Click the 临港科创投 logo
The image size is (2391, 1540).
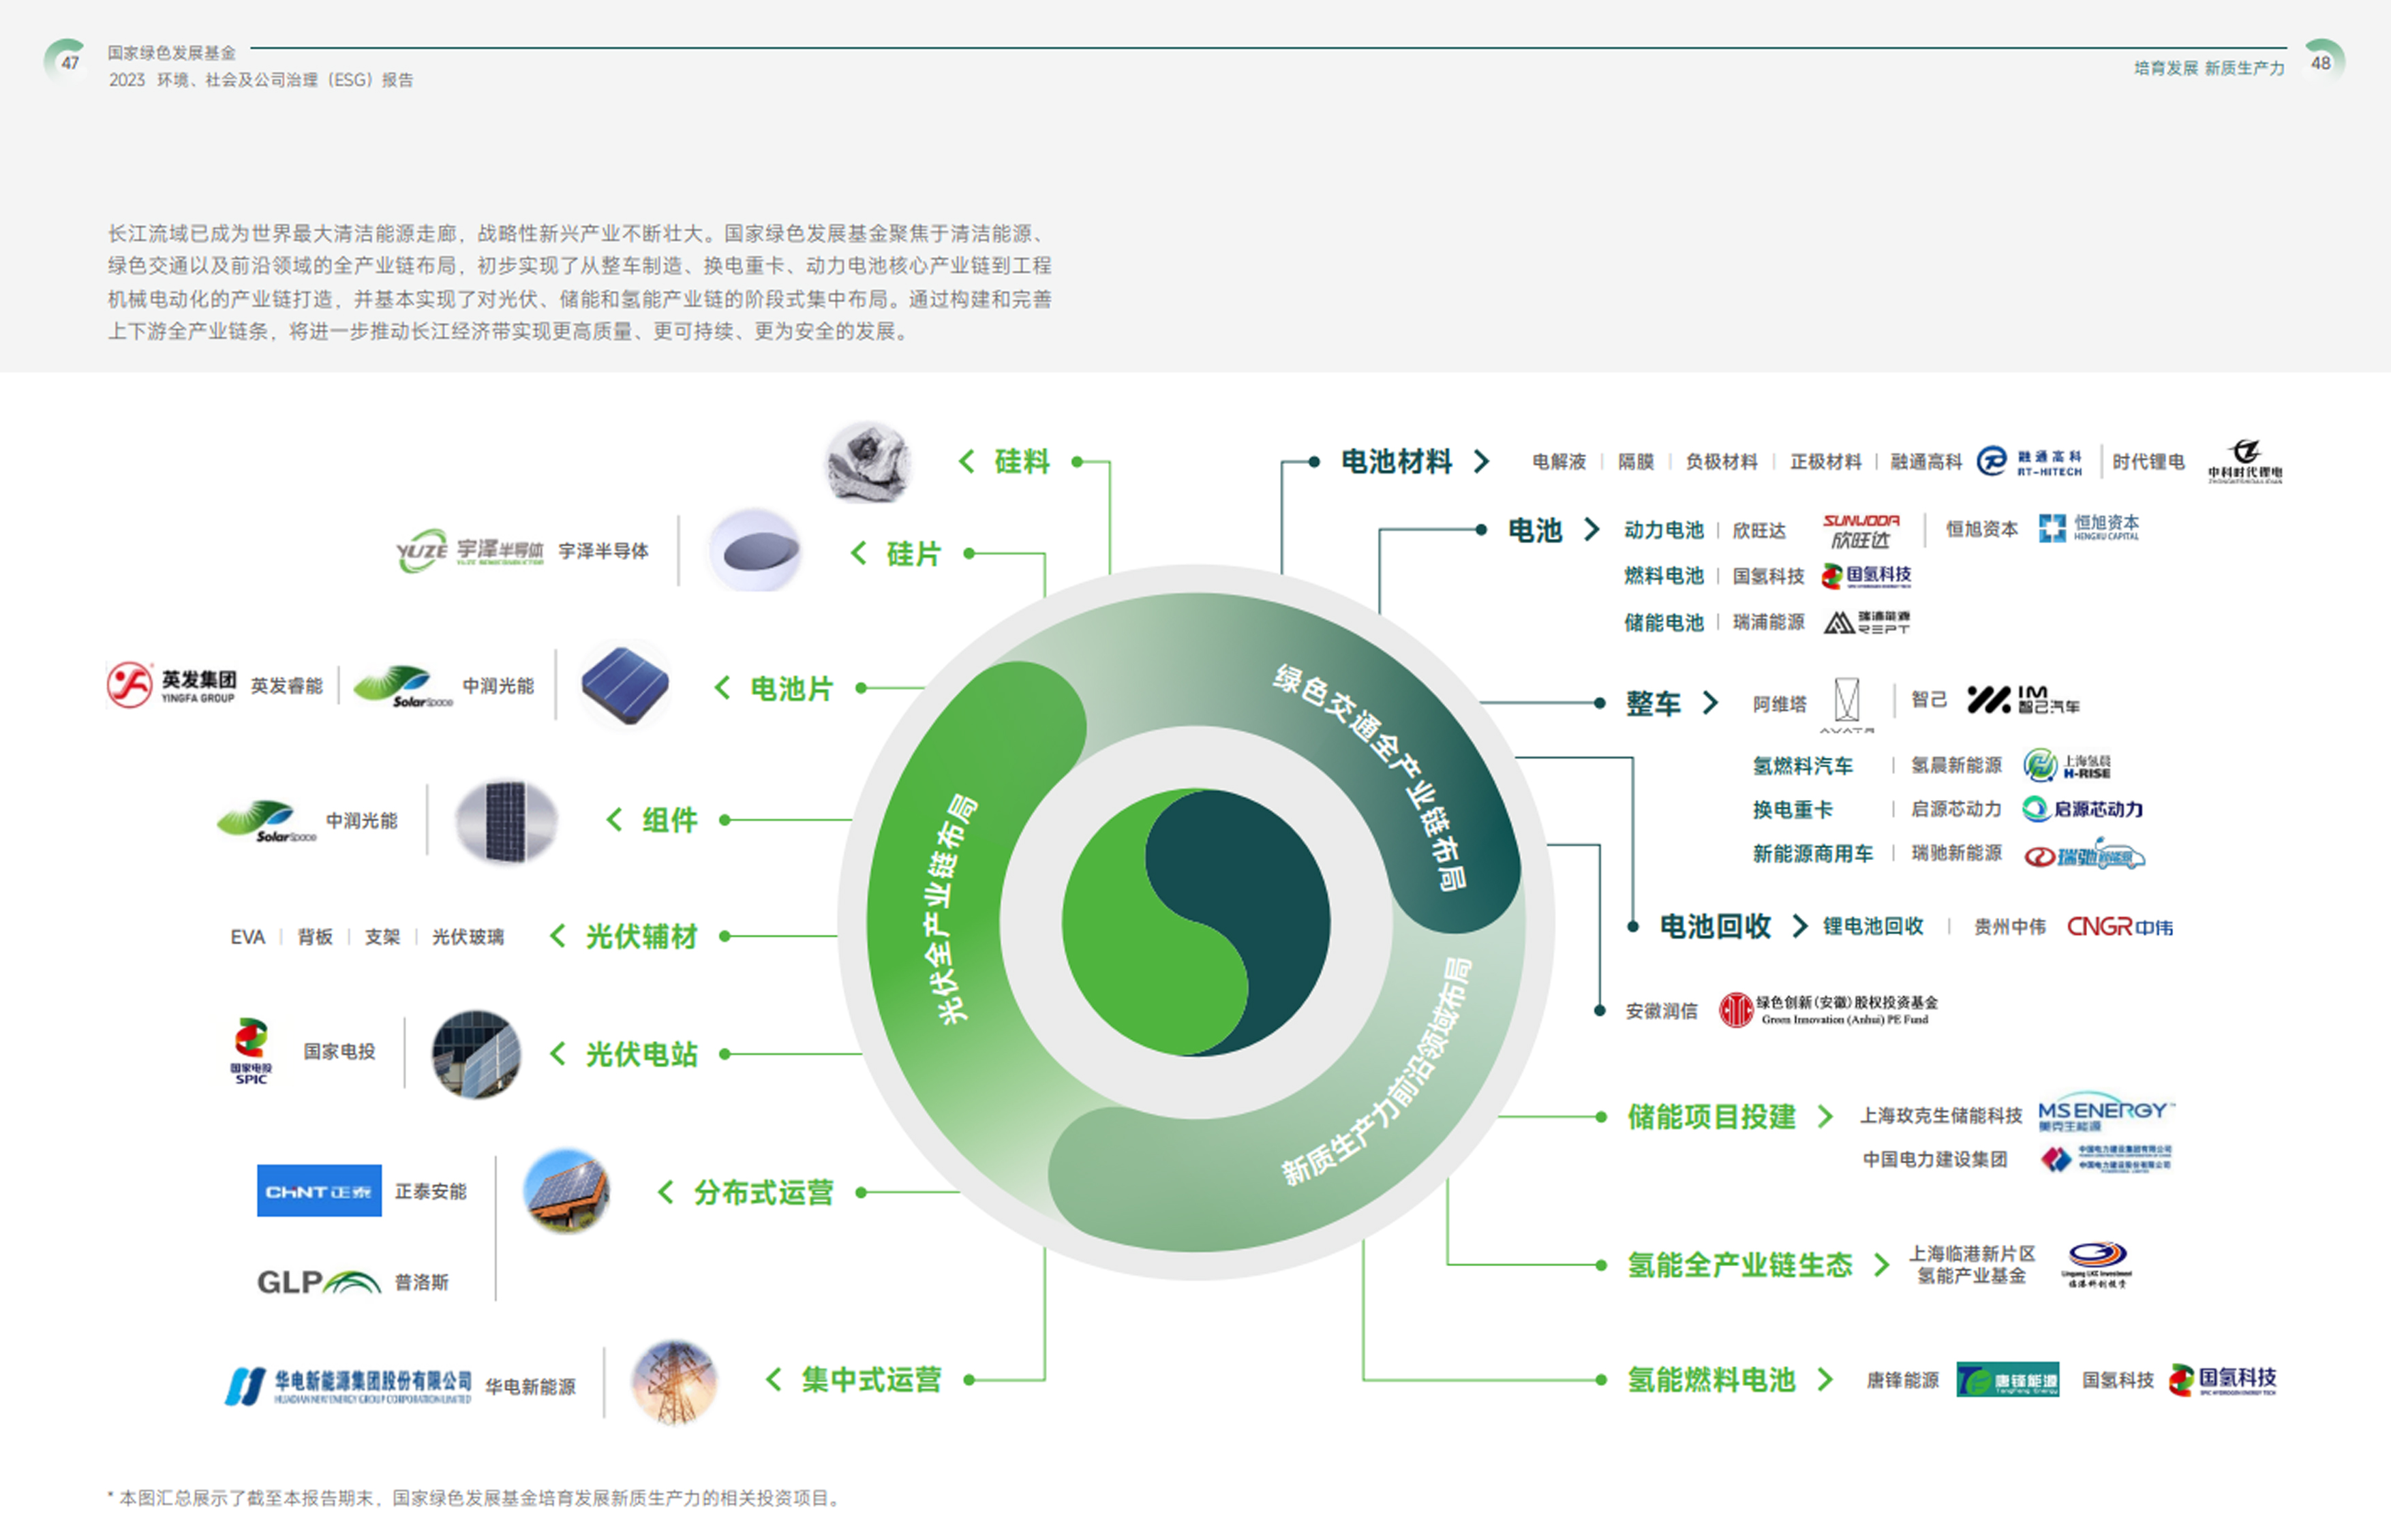pos(2097,1264)
